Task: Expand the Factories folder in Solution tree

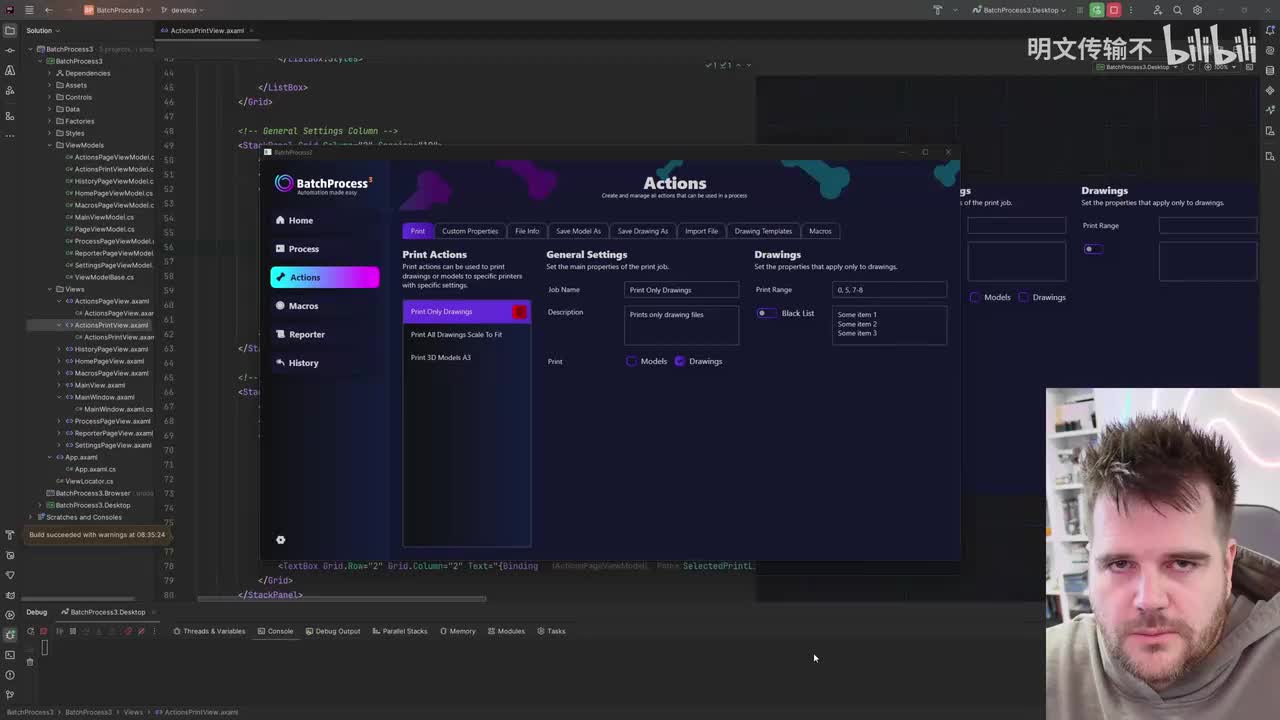Action: point(49,121)
